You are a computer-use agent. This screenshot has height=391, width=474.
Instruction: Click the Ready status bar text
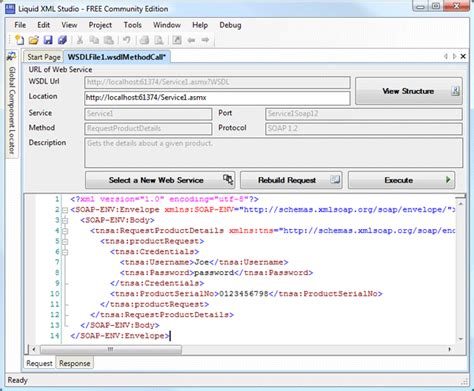coord(17,380)
